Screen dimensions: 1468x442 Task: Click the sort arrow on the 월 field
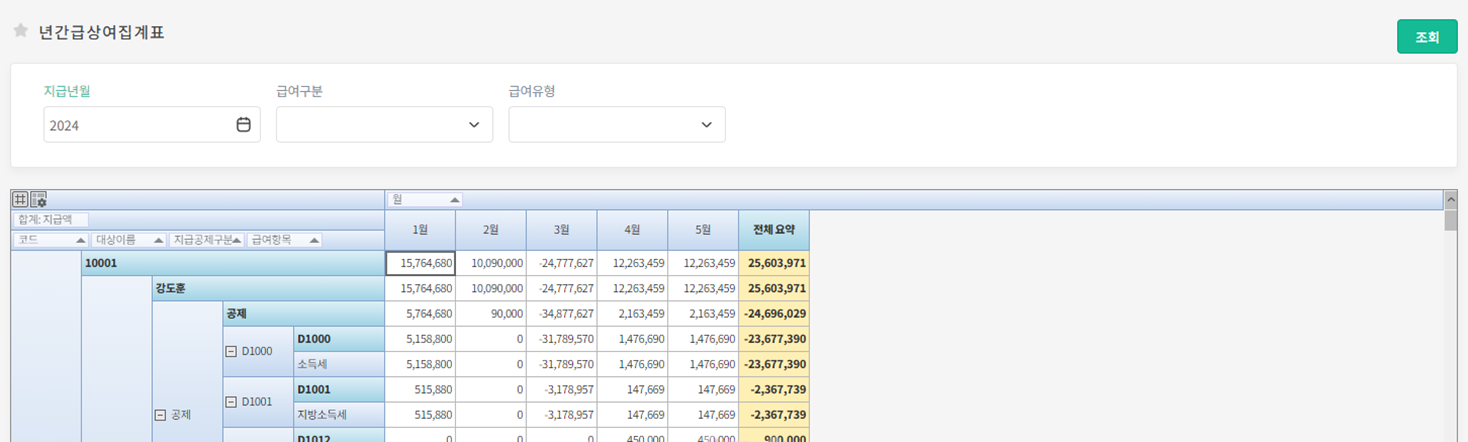[x=454, y=200]
